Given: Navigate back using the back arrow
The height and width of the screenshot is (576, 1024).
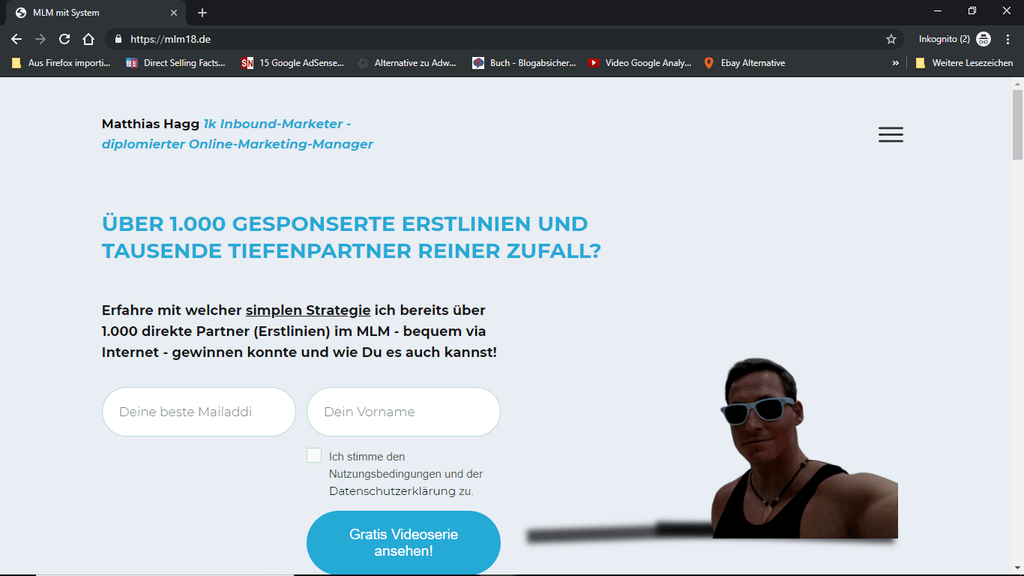Looking at the screenshot, I should (16, 38).
